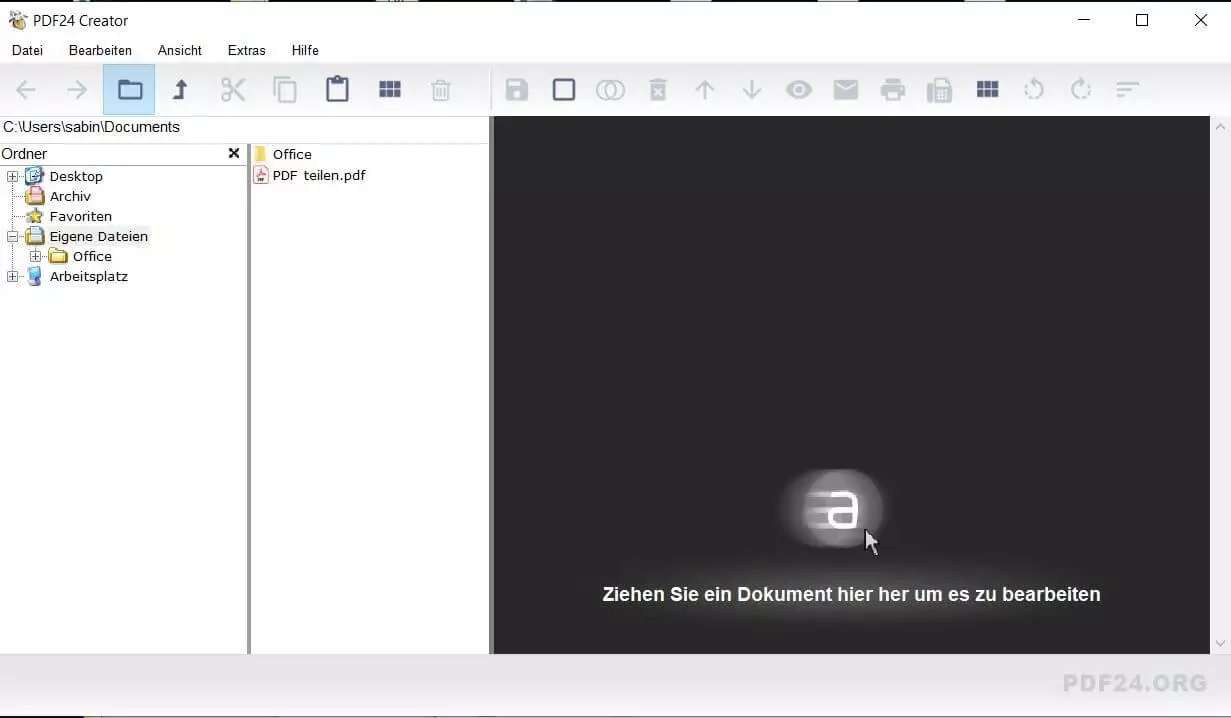Expand the Desktop tree node
Viewport: 1231px width, 718px height.
pyautogui.click(x=13, y=177)
